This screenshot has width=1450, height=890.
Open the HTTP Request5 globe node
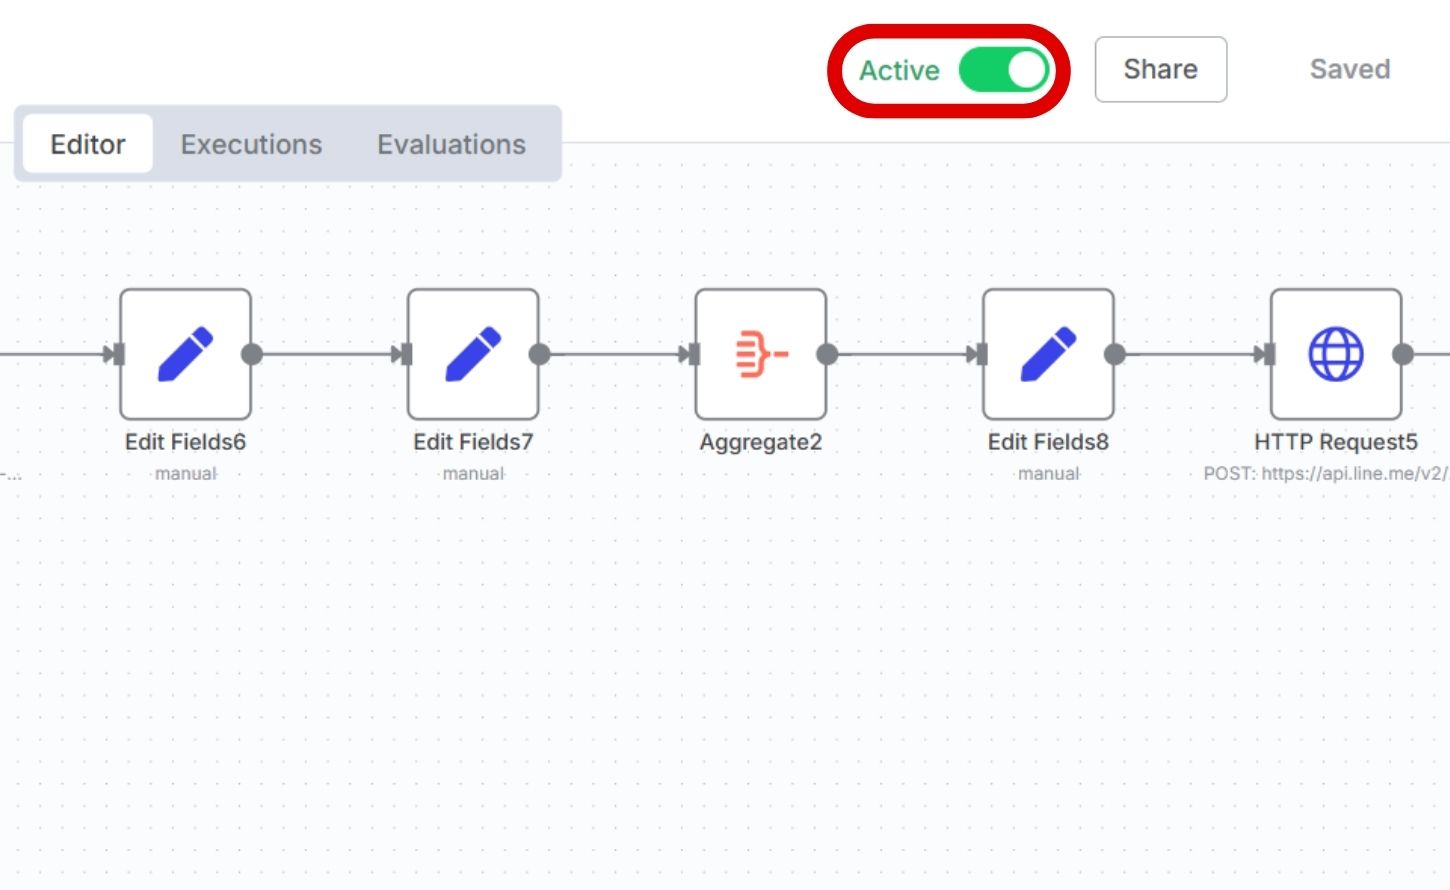(x=1336, y=354)
